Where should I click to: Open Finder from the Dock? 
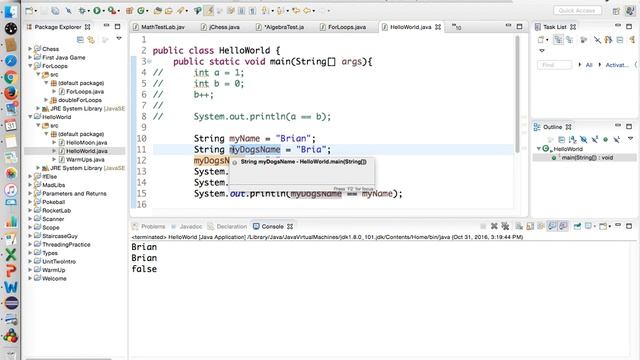11,11
